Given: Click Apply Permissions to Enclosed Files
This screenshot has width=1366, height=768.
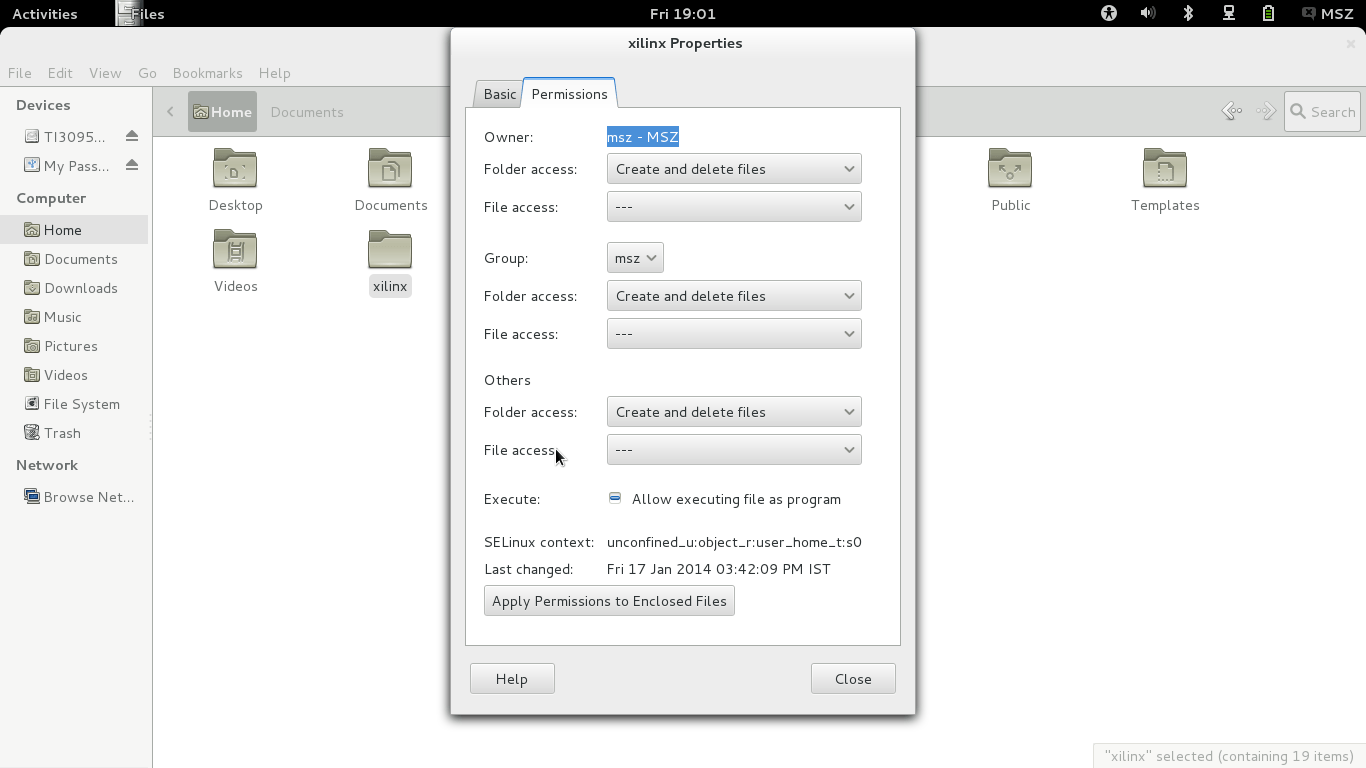Looking at the screenshot, I should pyautogui.click(x=609, y=601).
